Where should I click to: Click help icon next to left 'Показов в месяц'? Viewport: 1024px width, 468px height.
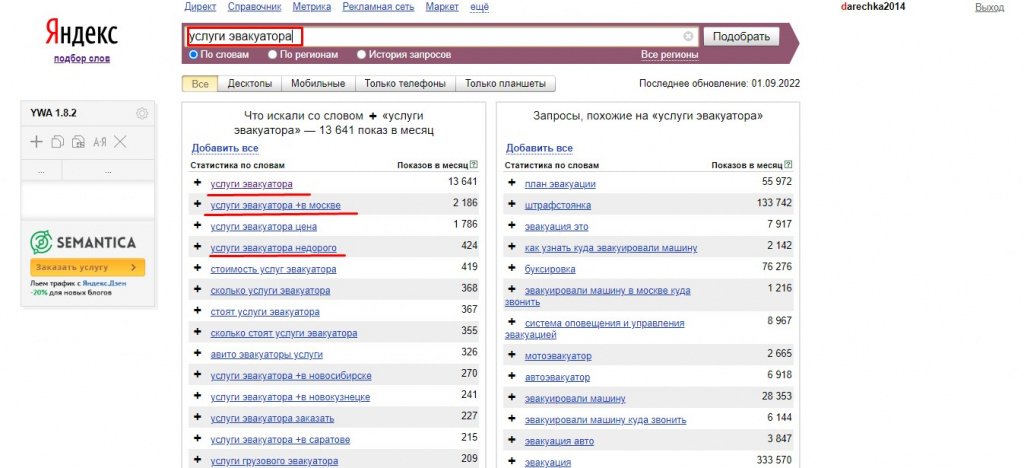click(474, 165)
